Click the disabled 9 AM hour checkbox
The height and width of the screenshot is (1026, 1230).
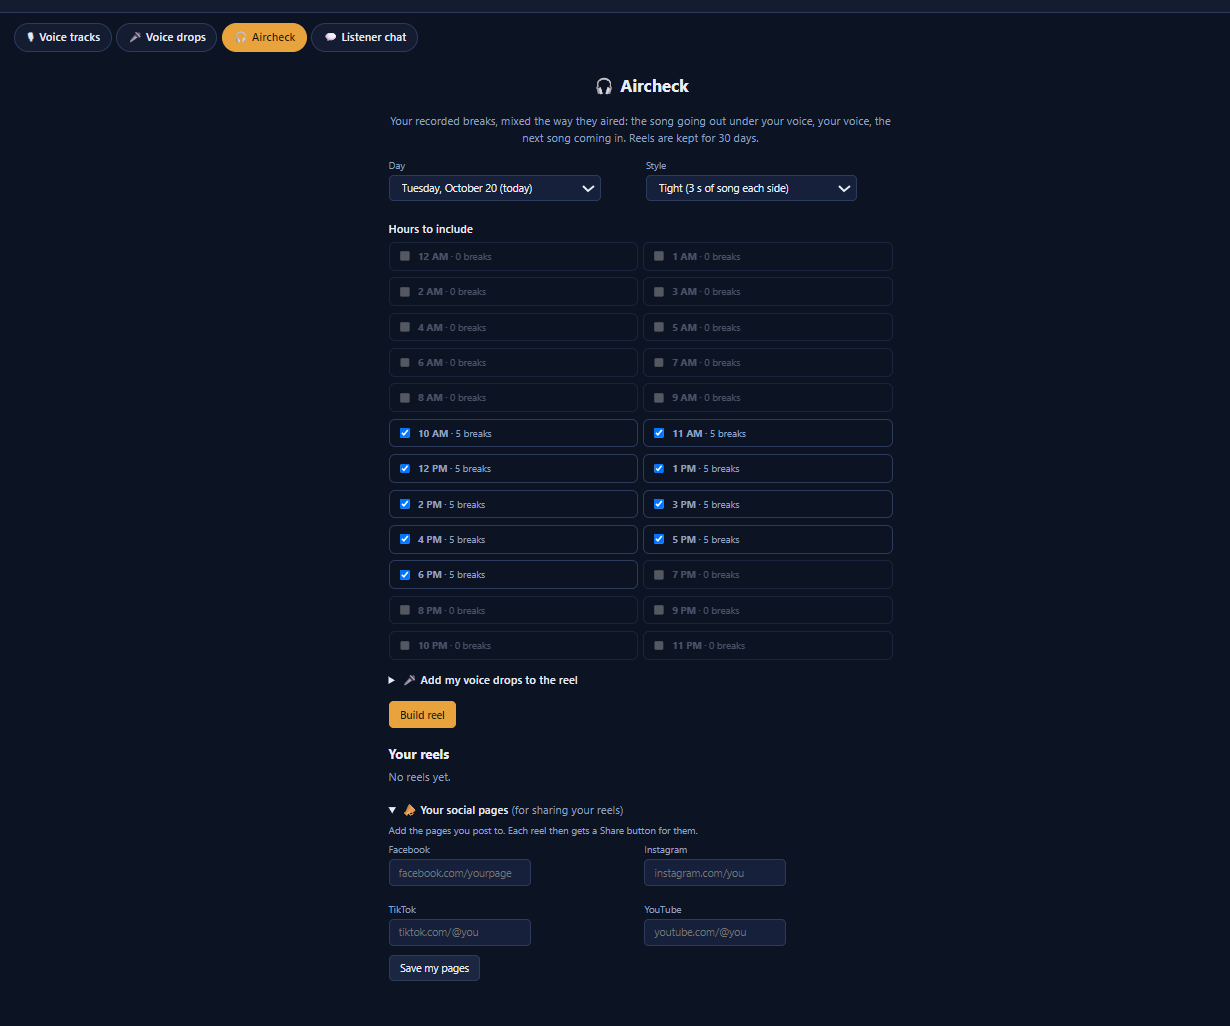659,397
